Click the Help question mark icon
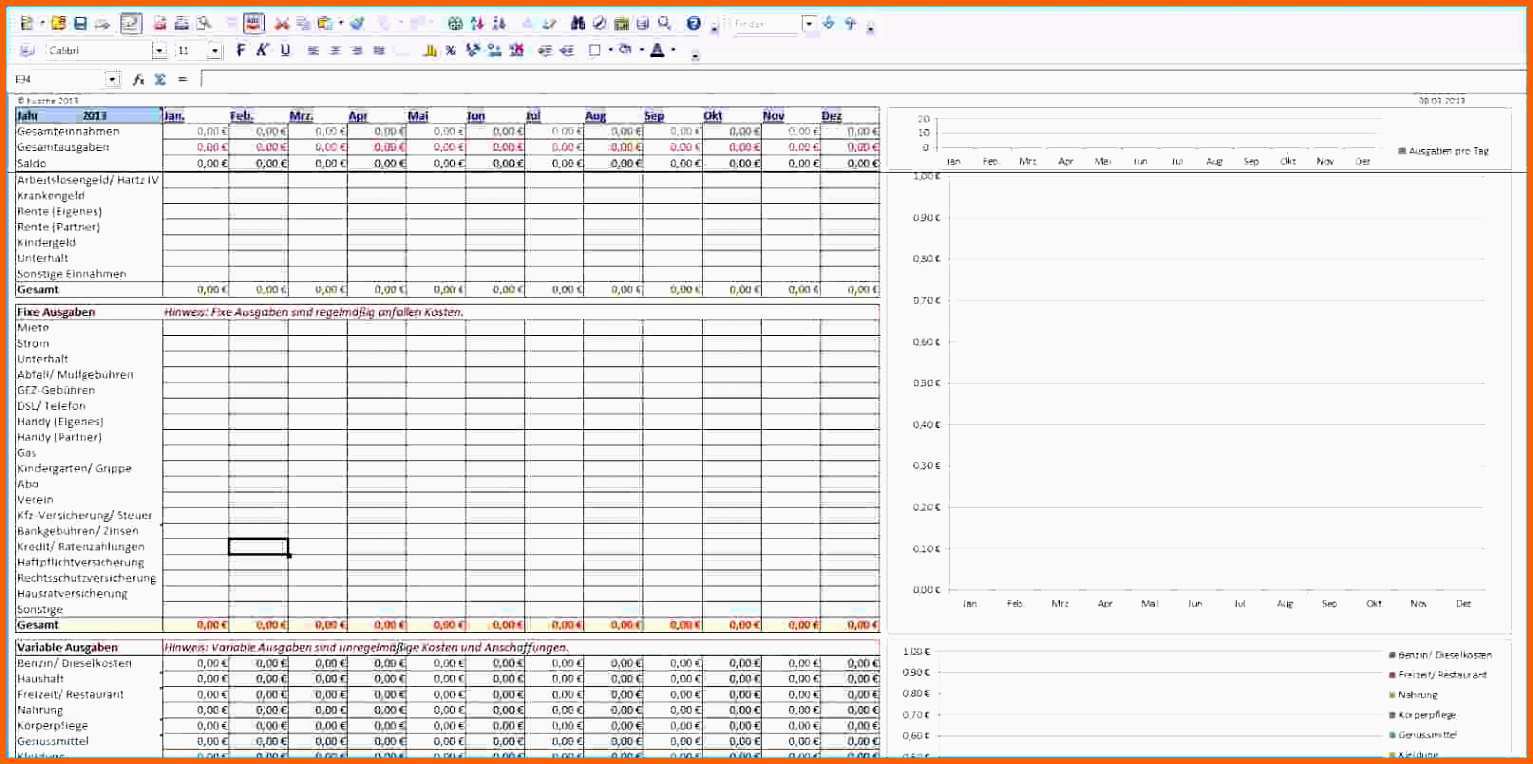 693,23
